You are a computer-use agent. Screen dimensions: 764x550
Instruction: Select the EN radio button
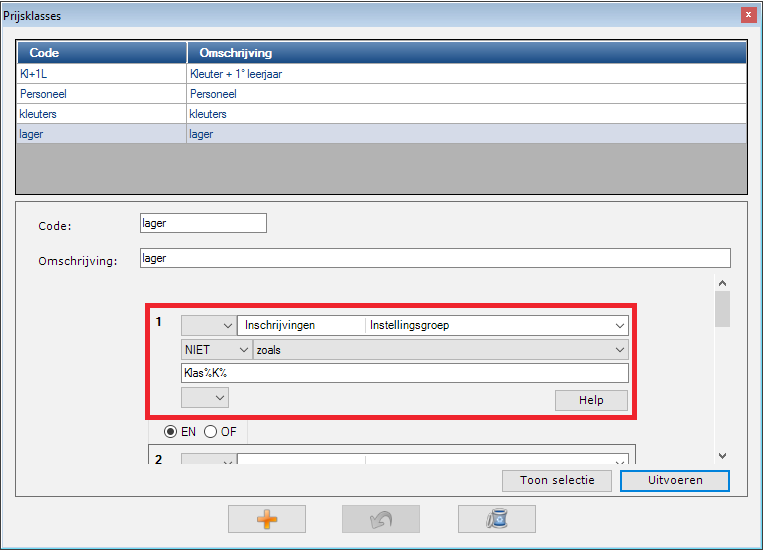tap(171, 432)
